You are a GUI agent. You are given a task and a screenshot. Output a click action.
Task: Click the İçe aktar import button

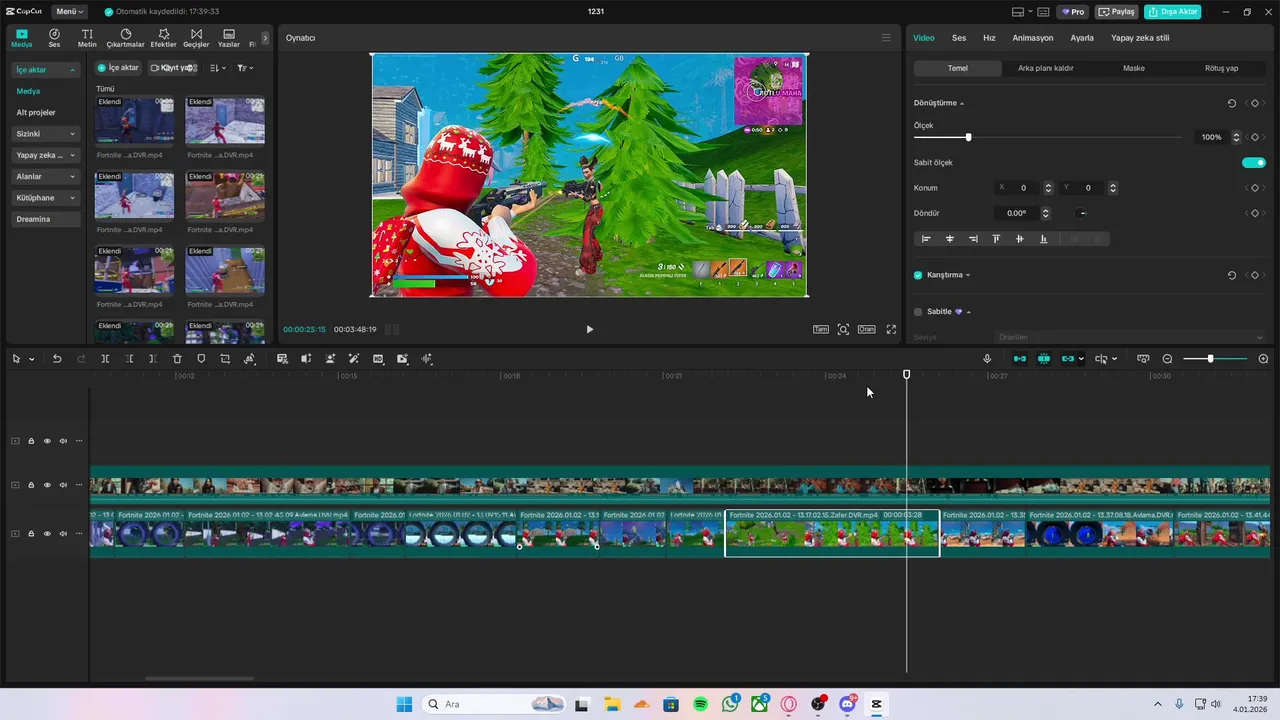click(x=118, y=68)
